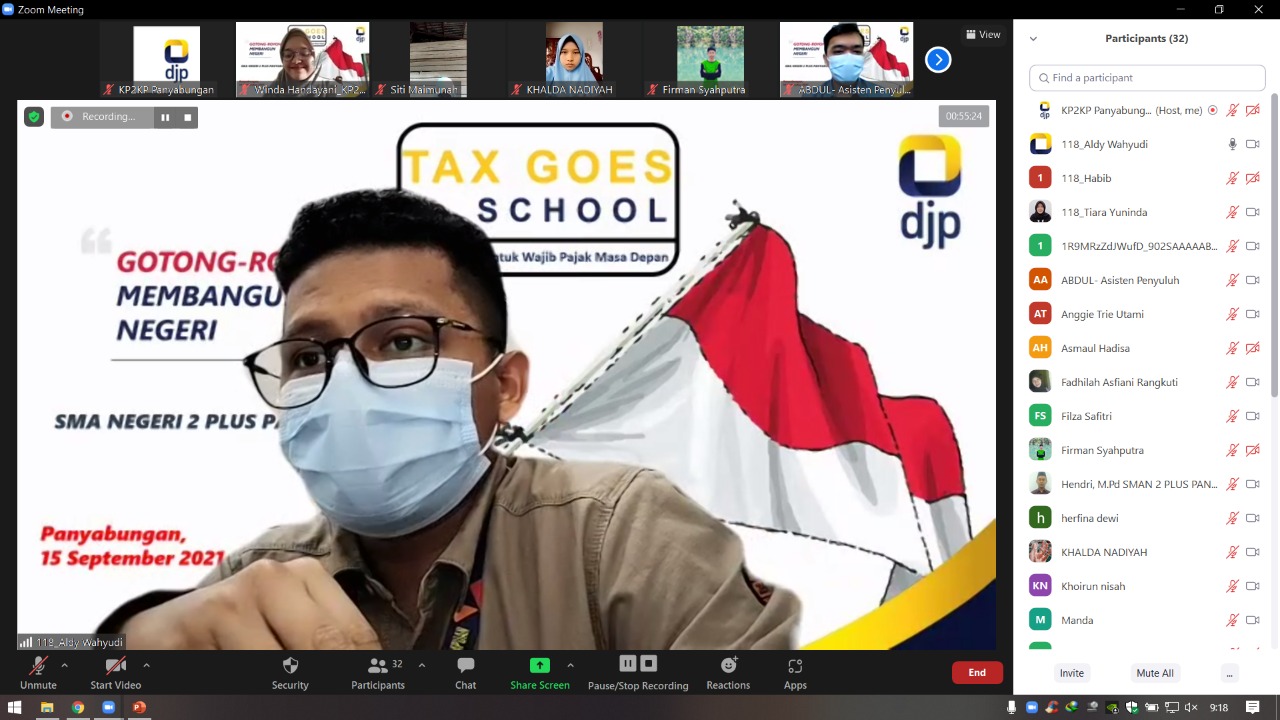The width and height of the screenshot is (1280, 720).
Task: Open the Security shield icon
Action: [x=290, y=666]
